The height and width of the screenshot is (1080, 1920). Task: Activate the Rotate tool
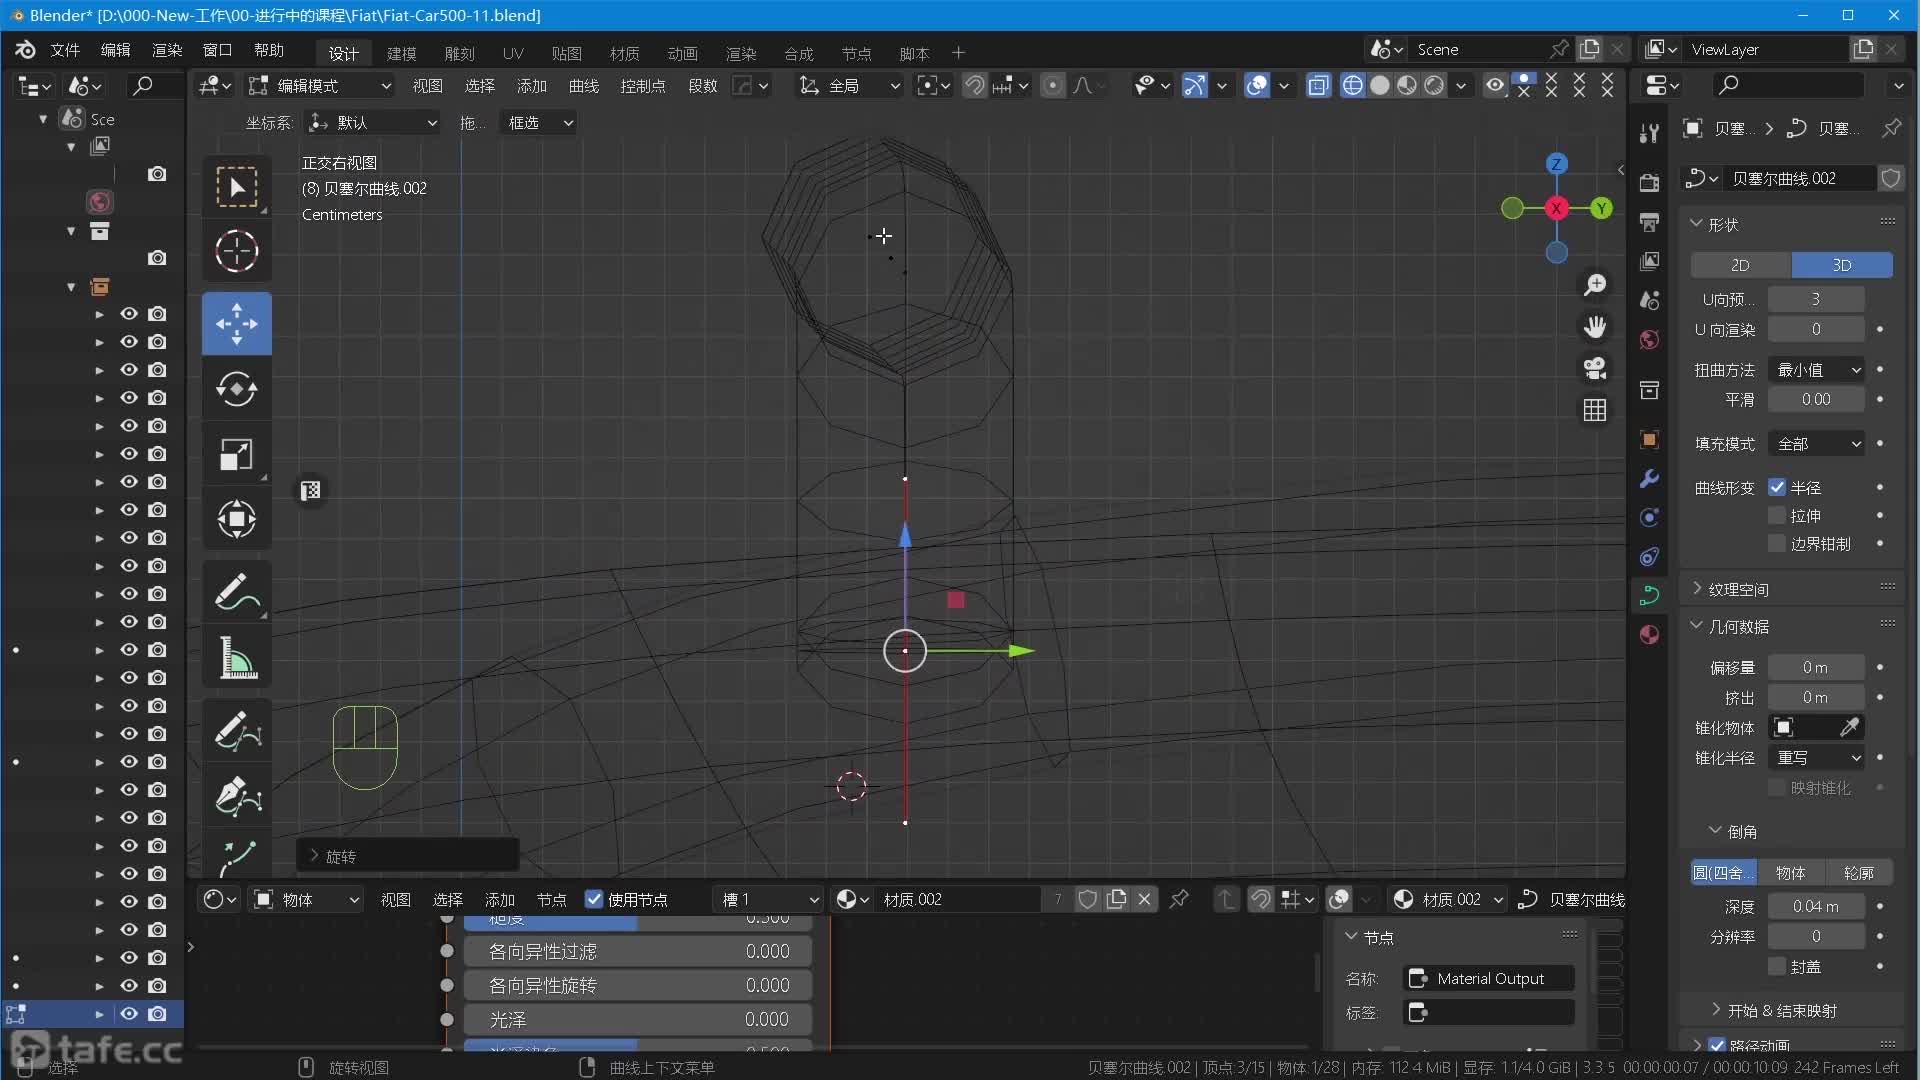click(237, 389)
